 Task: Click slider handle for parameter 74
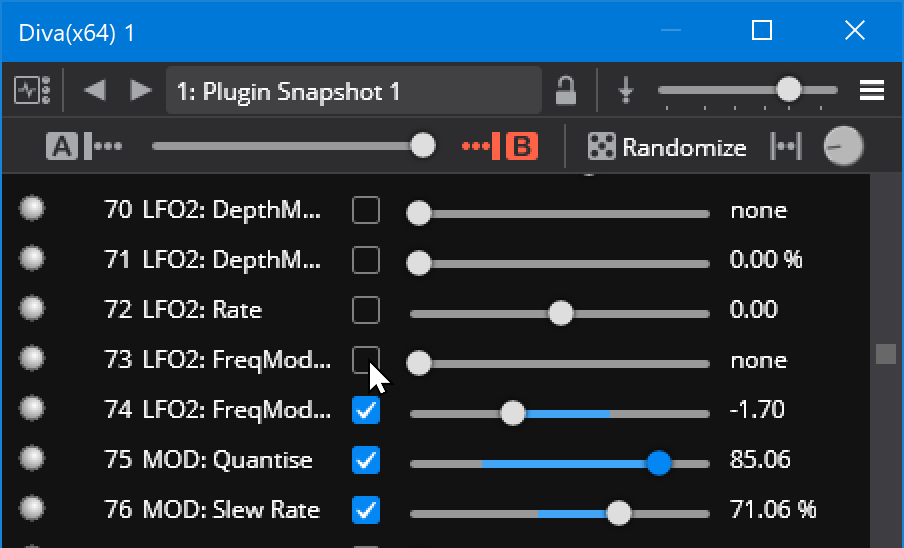pos(512,413)
